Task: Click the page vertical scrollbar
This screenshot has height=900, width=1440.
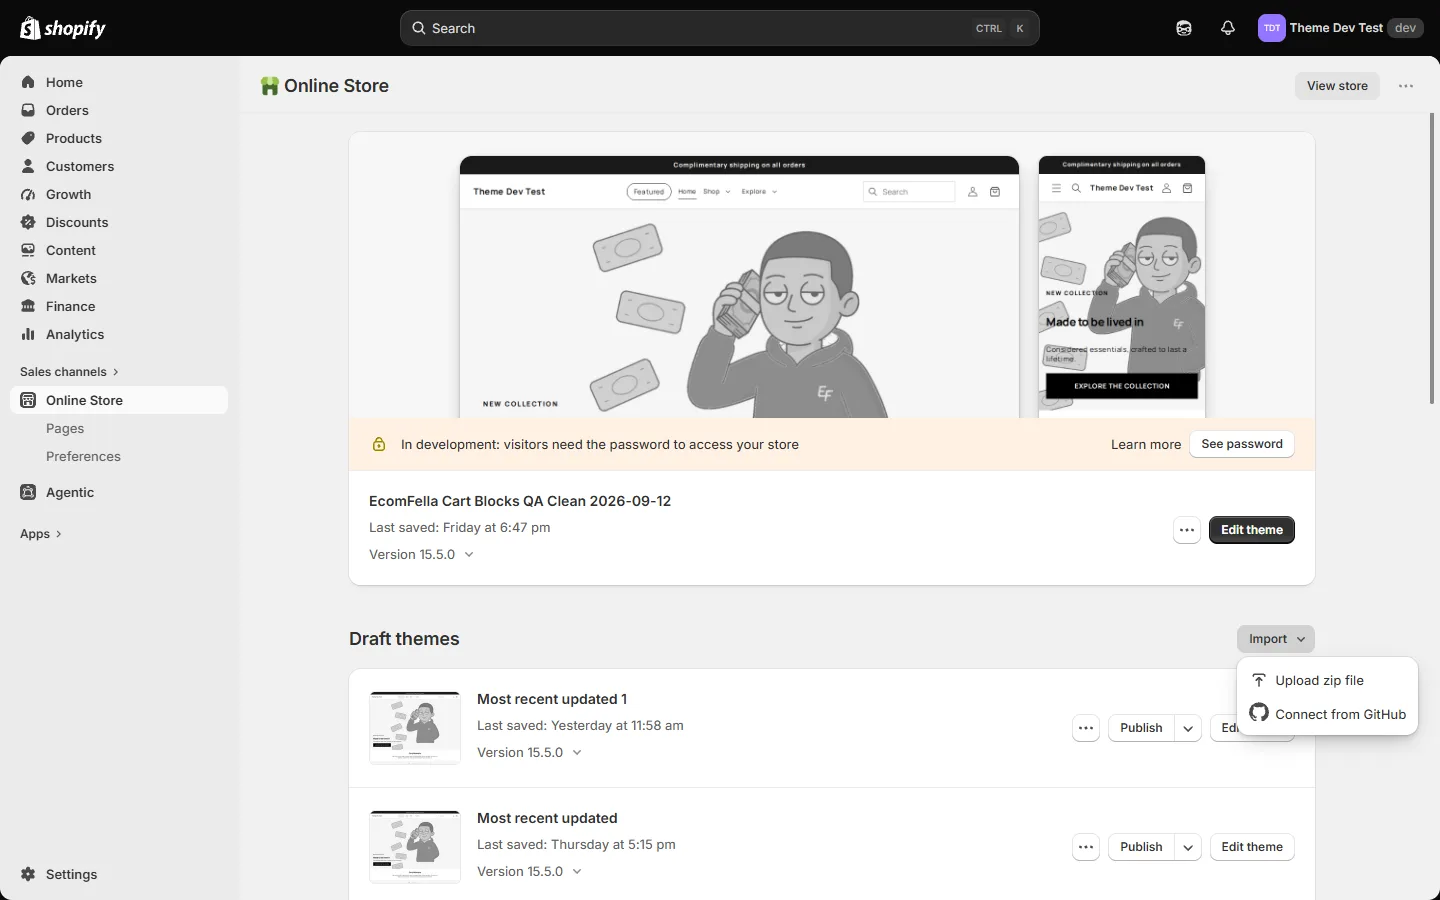Action: [1432, 258]
